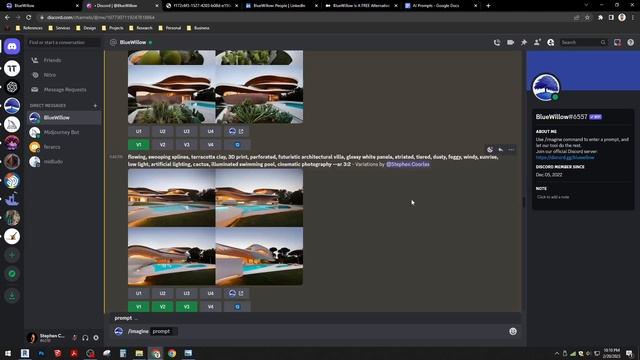Click the @Stephen Coorlas mention
Viewport: 640px width, 360px height.
pyautogui.click(x=408, y=164)
